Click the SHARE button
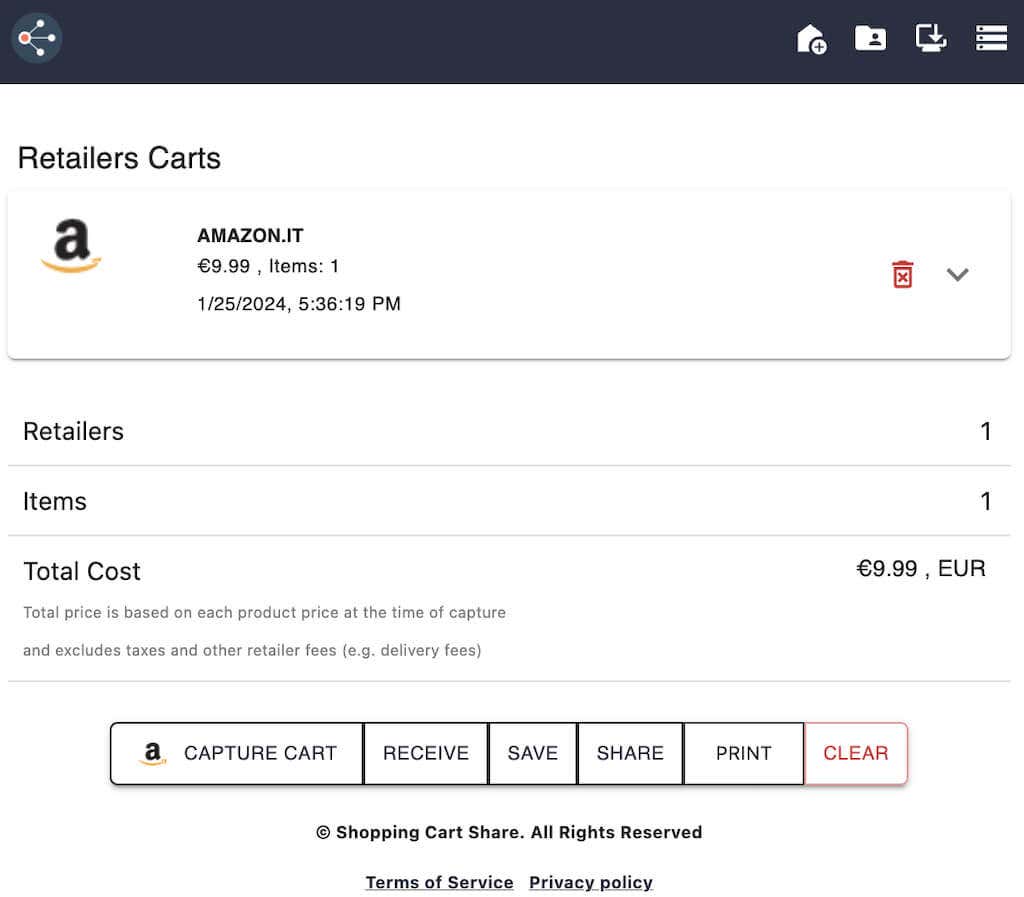The height and width of the screenshot is (897, 1024). pos(630,754)
